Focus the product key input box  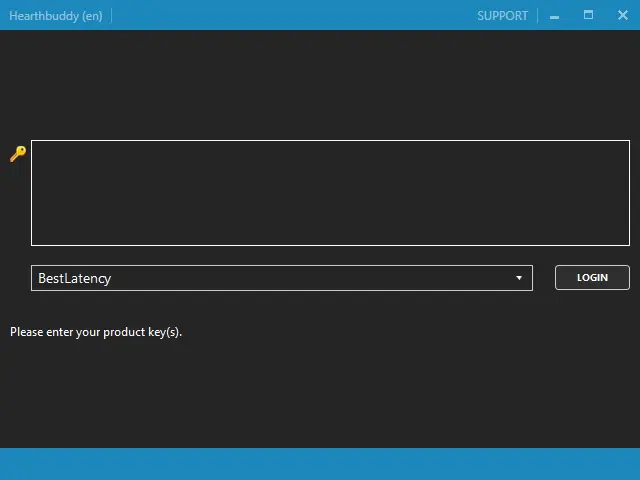[x=330, y=192]
